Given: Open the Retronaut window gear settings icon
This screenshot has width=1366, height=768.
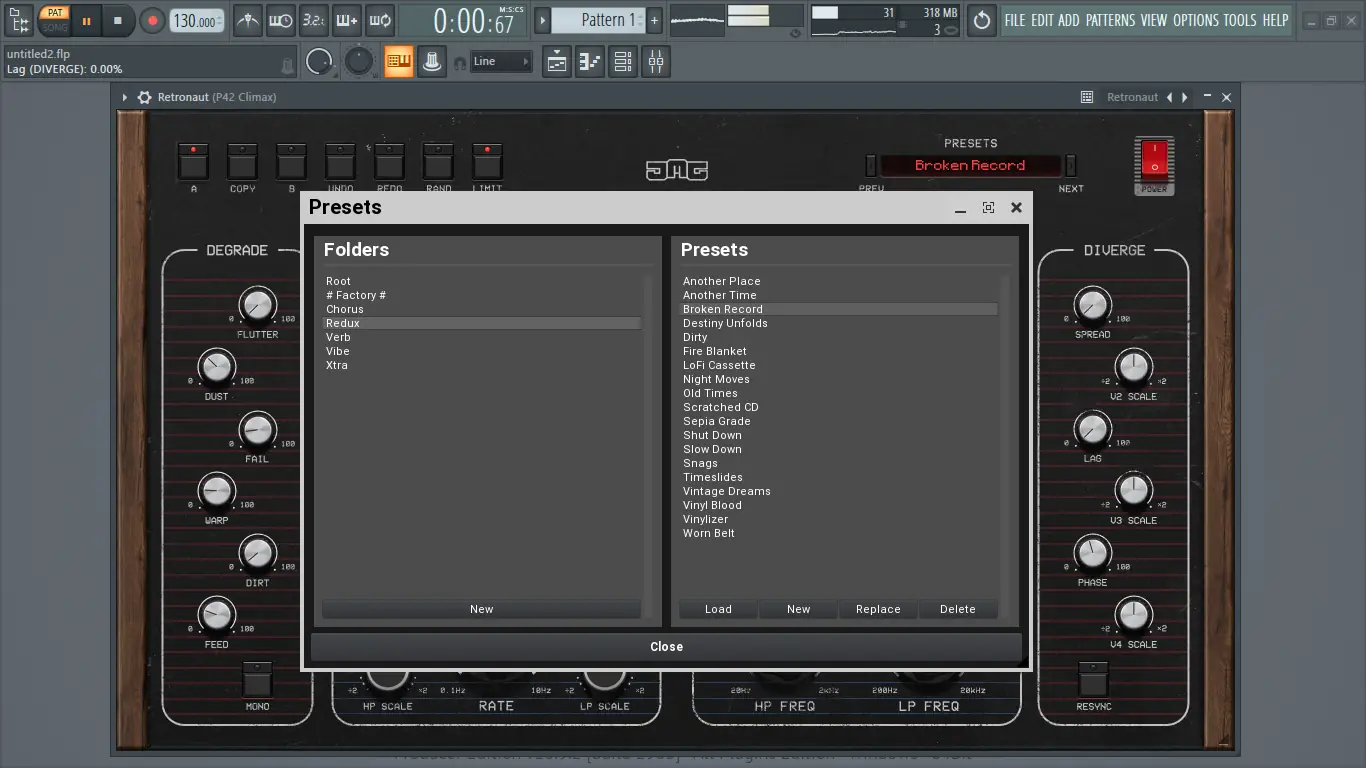Looking at the screenshot, I should (x=144, y=97).
